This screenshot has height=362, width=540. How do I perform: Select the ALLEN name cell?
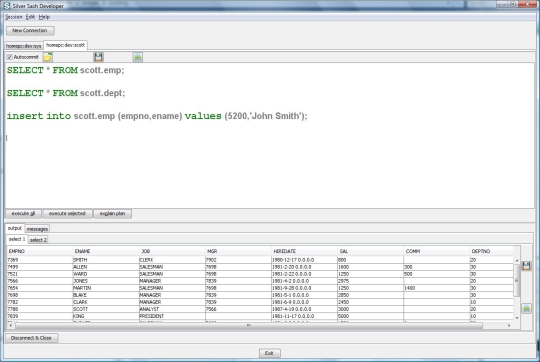[105, 267]
